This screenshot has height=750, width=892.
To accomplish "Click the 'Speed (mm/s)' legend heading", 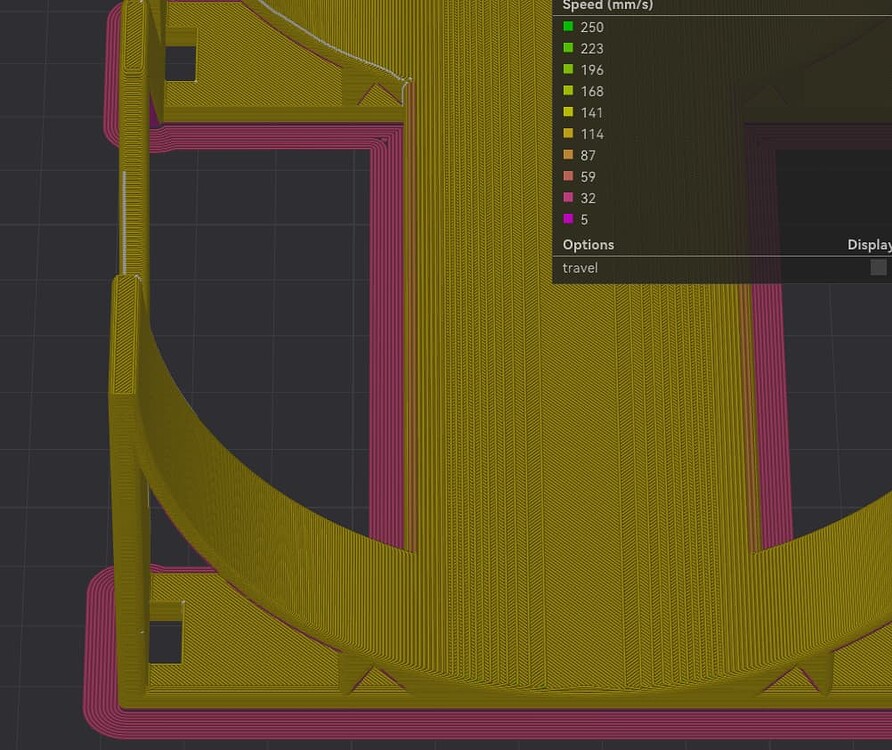I will 608,6.
